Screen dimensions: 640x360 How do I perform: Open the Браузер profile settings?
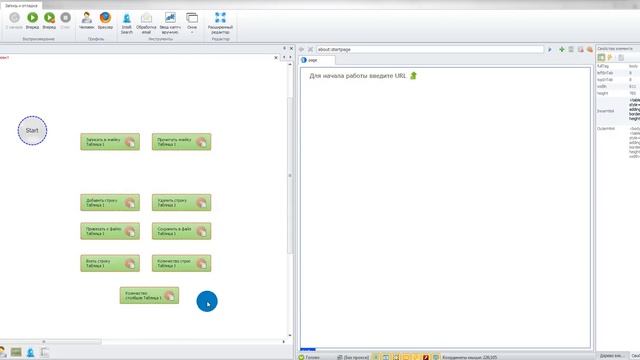(105, 20)
